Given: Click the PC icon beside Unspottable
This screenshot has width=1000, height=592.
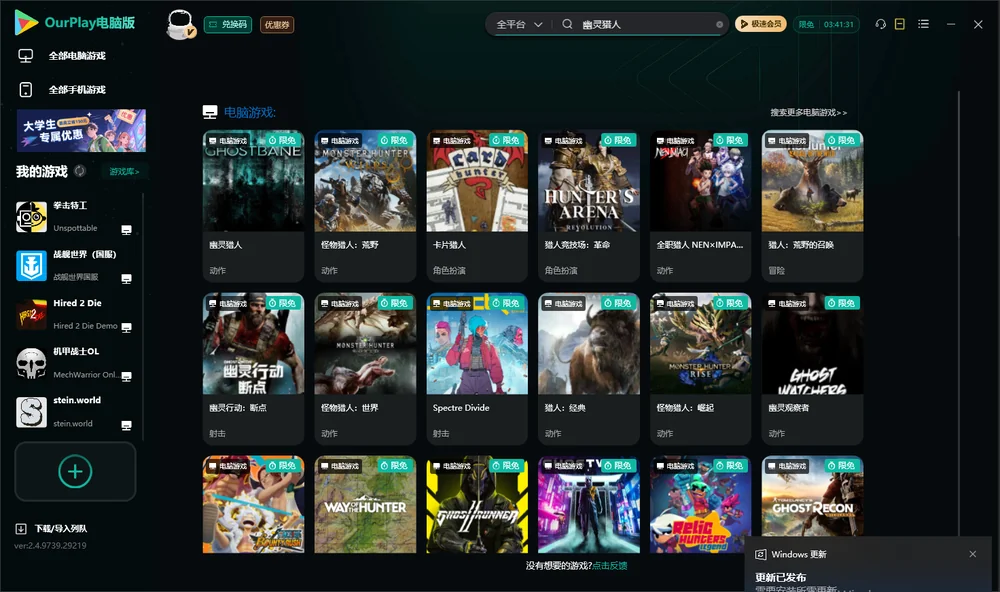Looking at the screenshot, I should [126, 230].
